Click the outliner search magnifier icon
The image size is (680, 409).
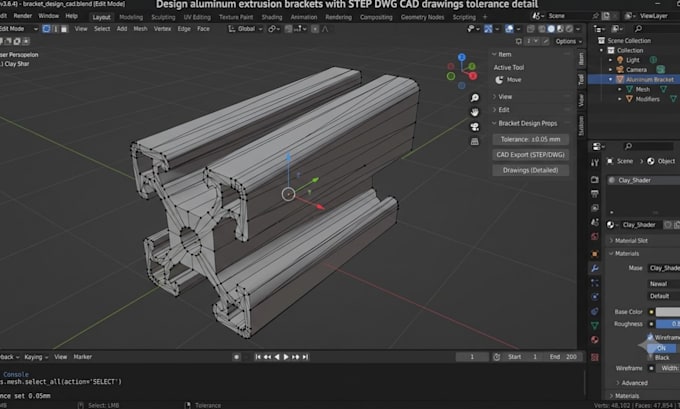[x=638, y=29]
